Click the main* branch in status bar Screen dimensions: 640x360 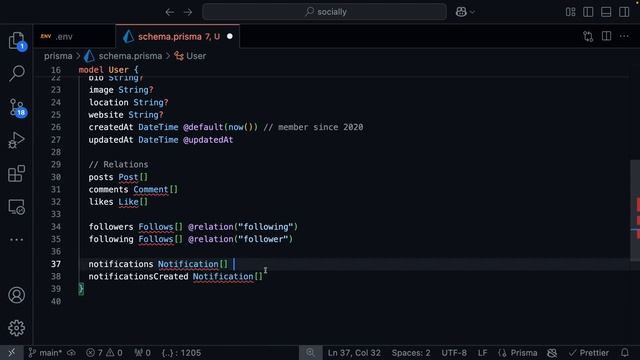click(45, 353)
